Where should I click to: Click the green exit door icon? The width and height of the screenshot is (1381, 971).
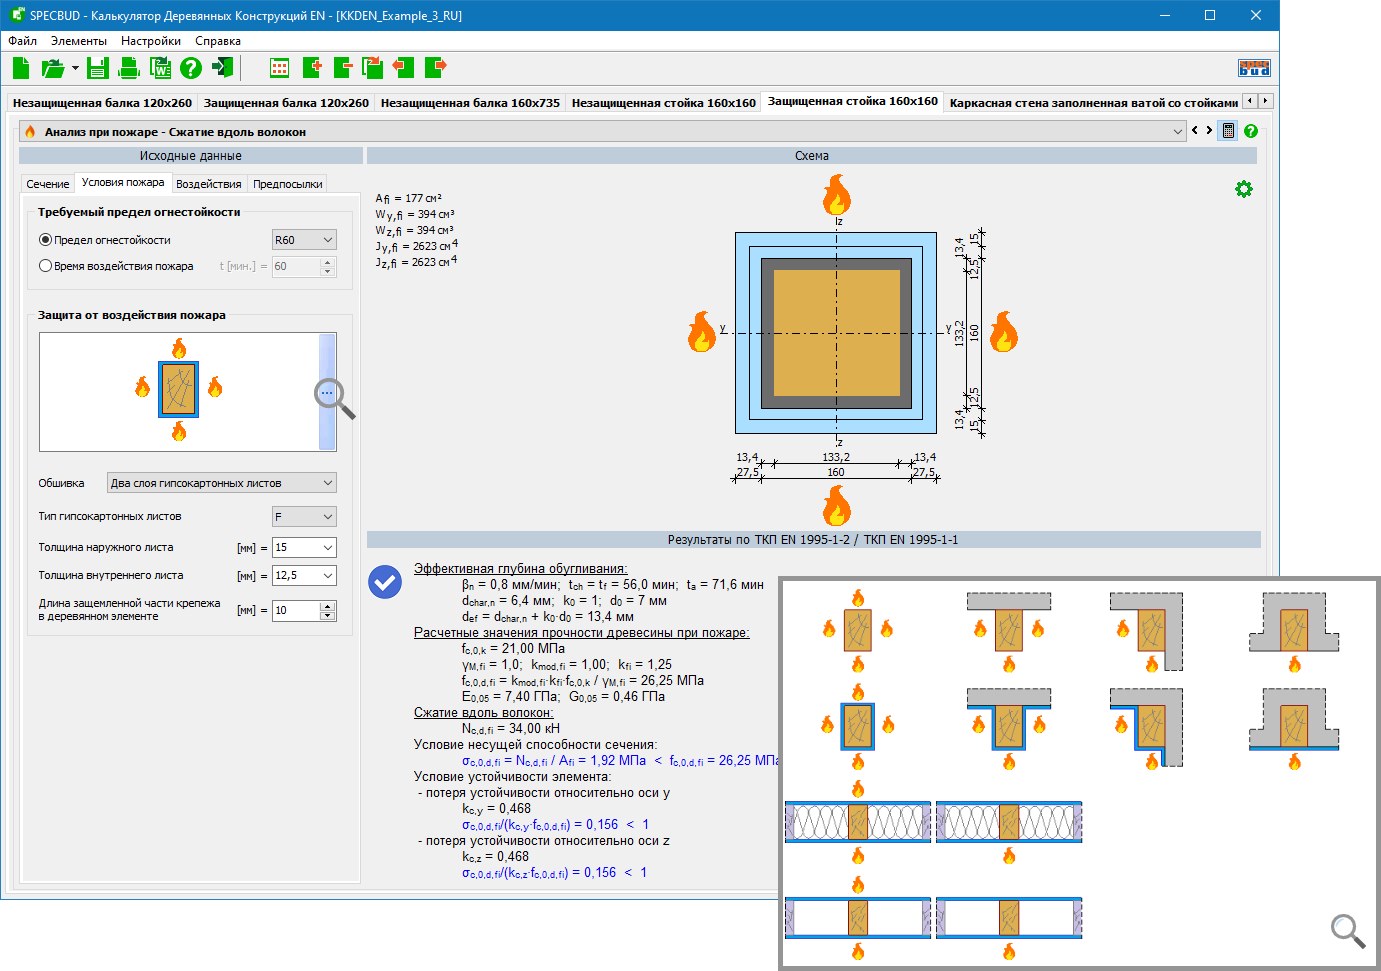click(223, 68)
